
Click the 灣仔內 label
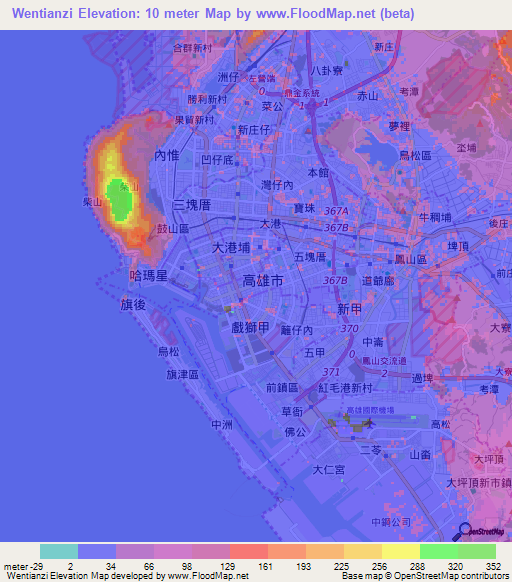tap(277, 185)
